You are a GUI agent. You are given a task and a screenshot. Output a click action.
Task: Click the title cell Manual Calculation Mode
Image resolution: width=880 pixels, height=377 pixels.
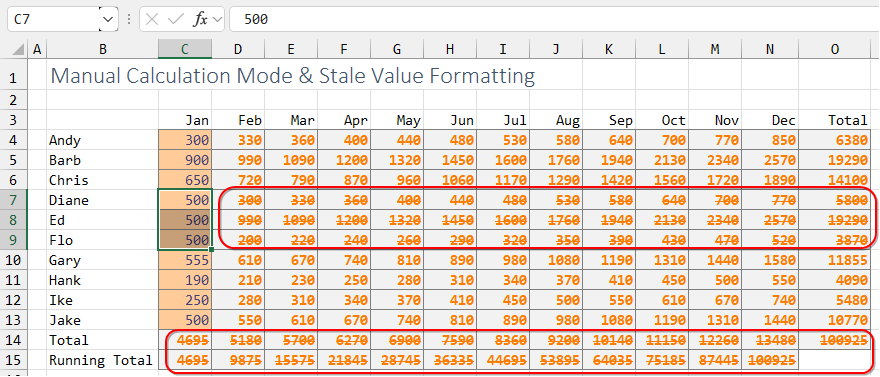(292, 75)
